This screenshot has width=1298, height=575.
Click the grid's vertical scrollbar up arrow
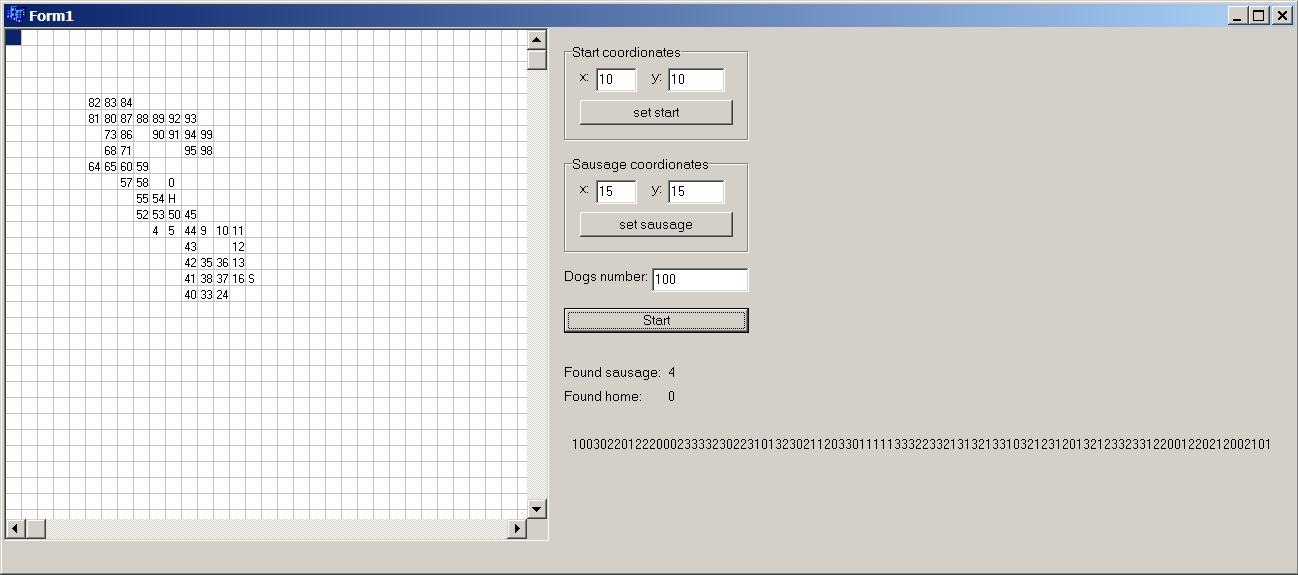pos(537,40)
